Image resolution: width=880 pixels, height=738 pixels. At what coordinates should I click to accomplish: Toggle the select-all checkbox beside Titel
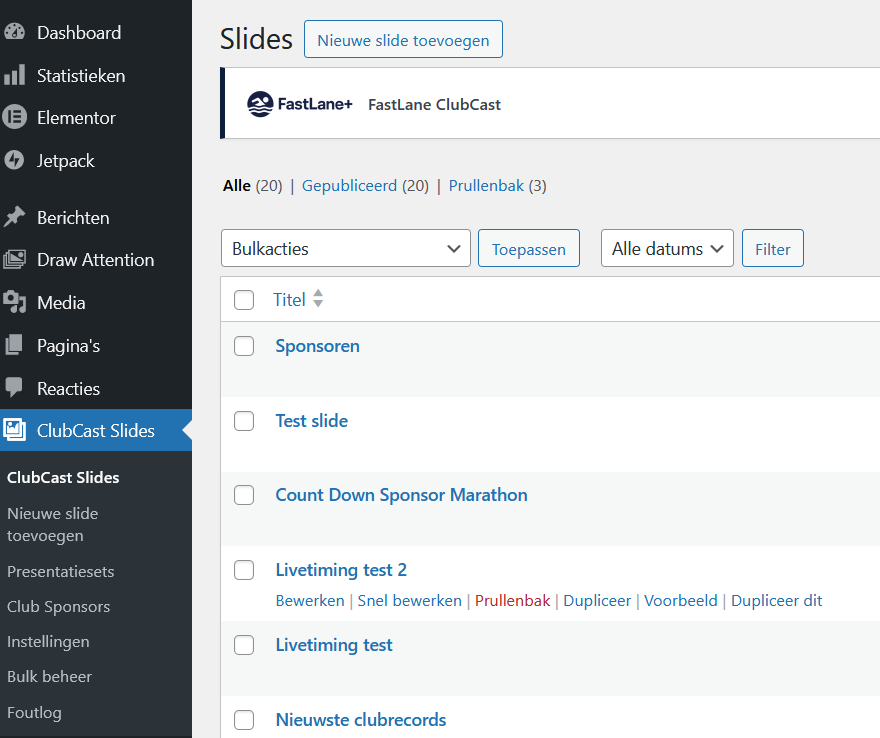(x=244, y=300)
